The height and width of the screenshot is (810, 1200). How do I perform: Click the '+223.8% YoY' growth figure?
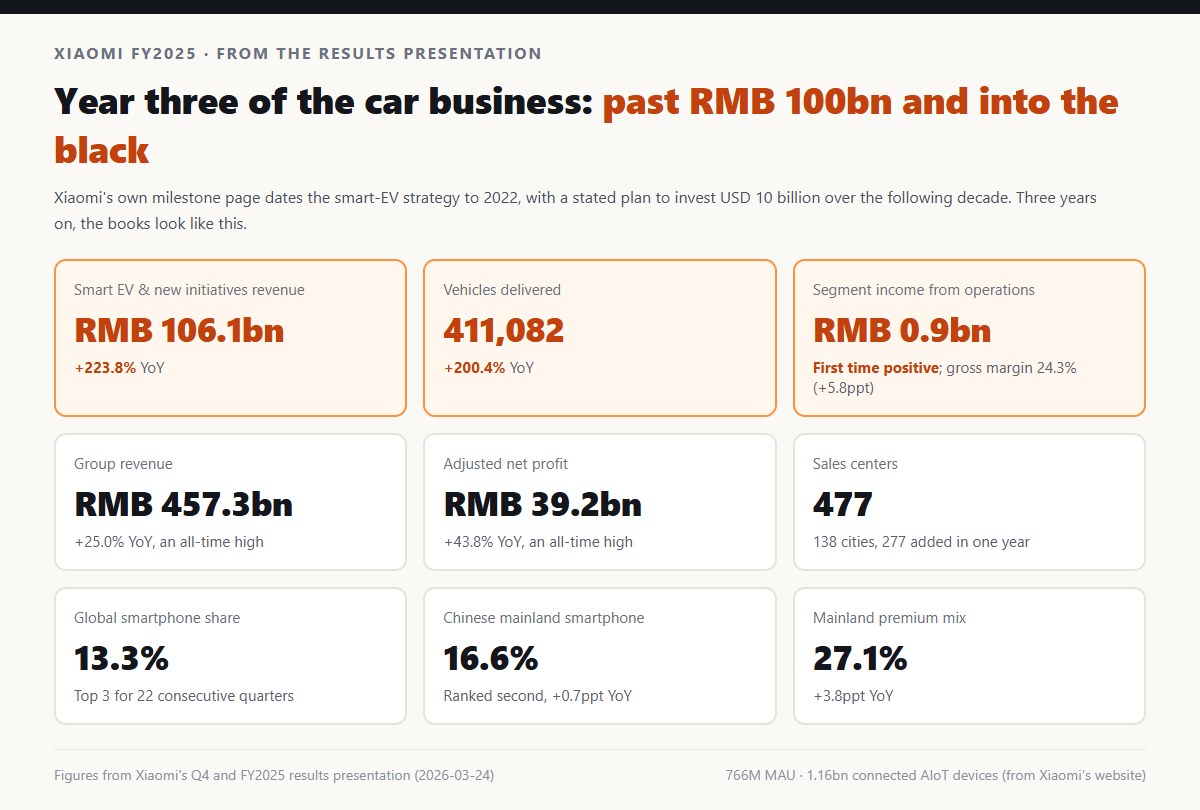point(119,368)
